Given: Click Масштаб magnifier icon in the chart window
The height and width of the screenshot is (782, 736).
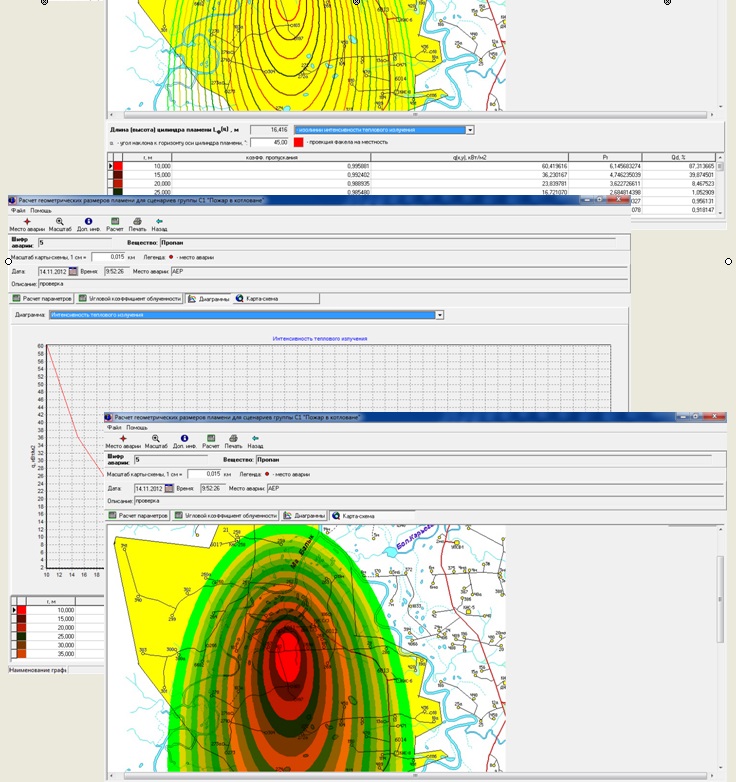Looking at the screenshot, I should pos(59,219).
